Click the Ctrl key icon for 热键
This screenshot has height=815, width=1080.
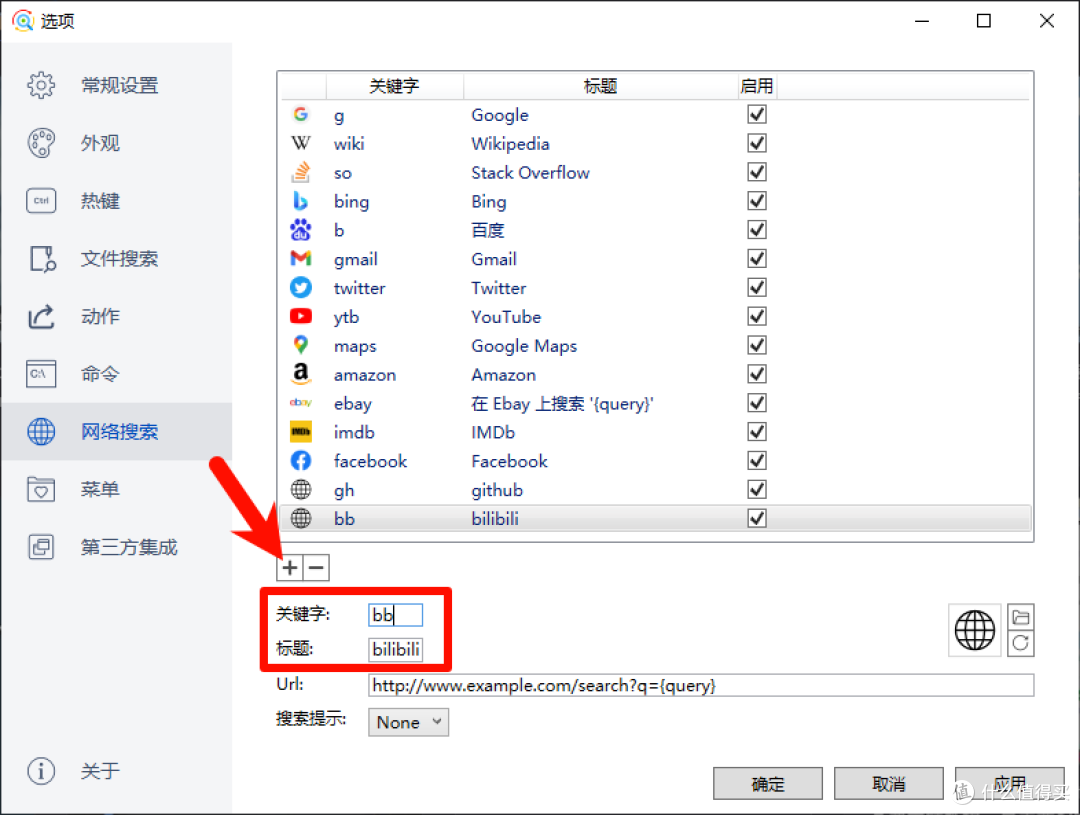(41, 201)
